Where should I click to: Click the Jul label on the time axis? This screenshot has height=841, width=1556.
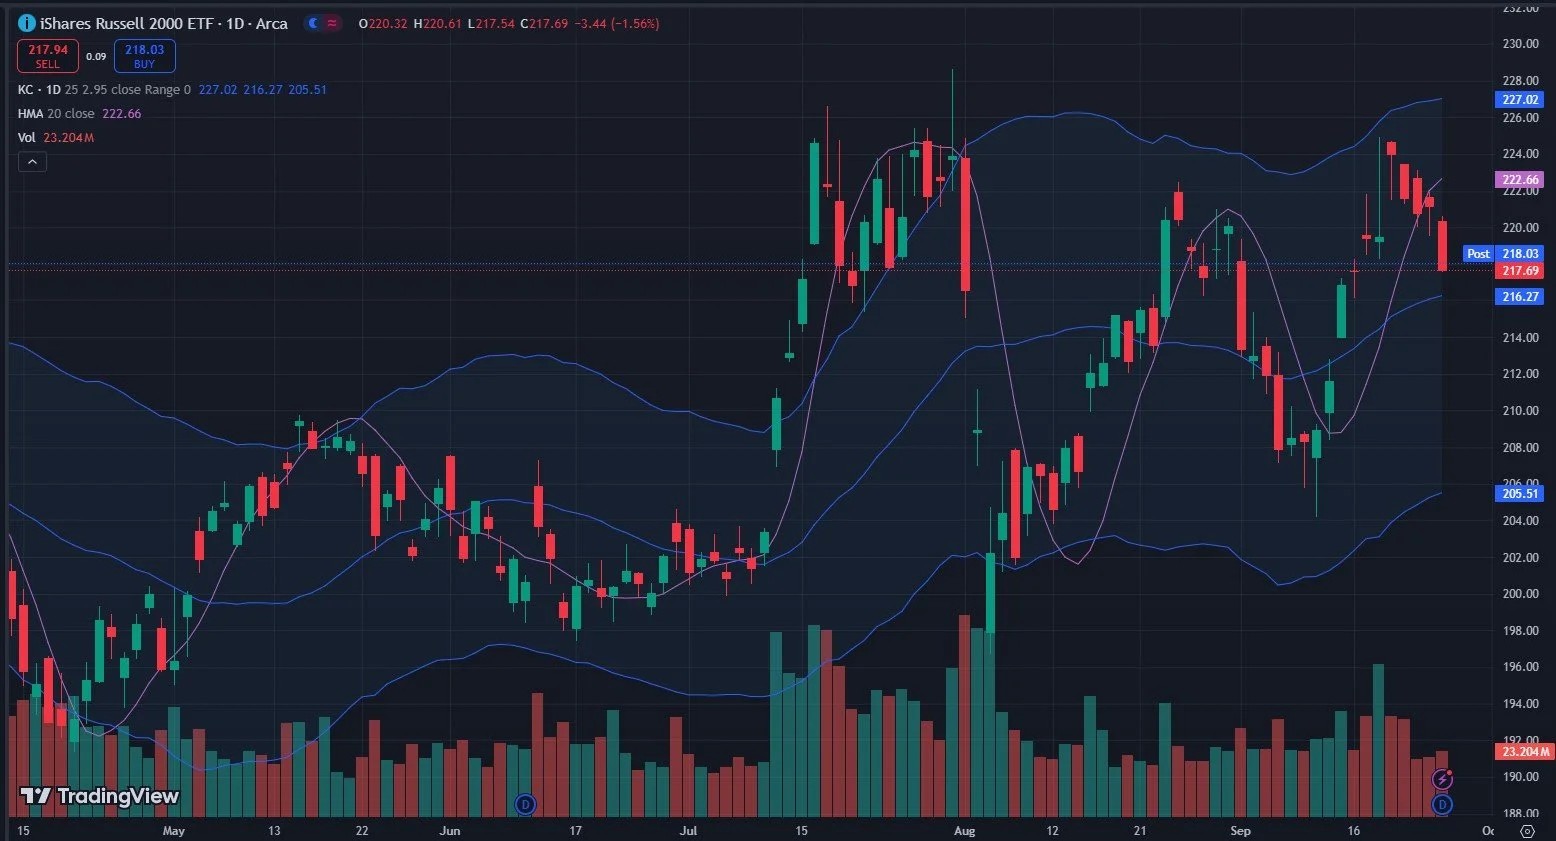pyautogui.click(x=688, y=831)
